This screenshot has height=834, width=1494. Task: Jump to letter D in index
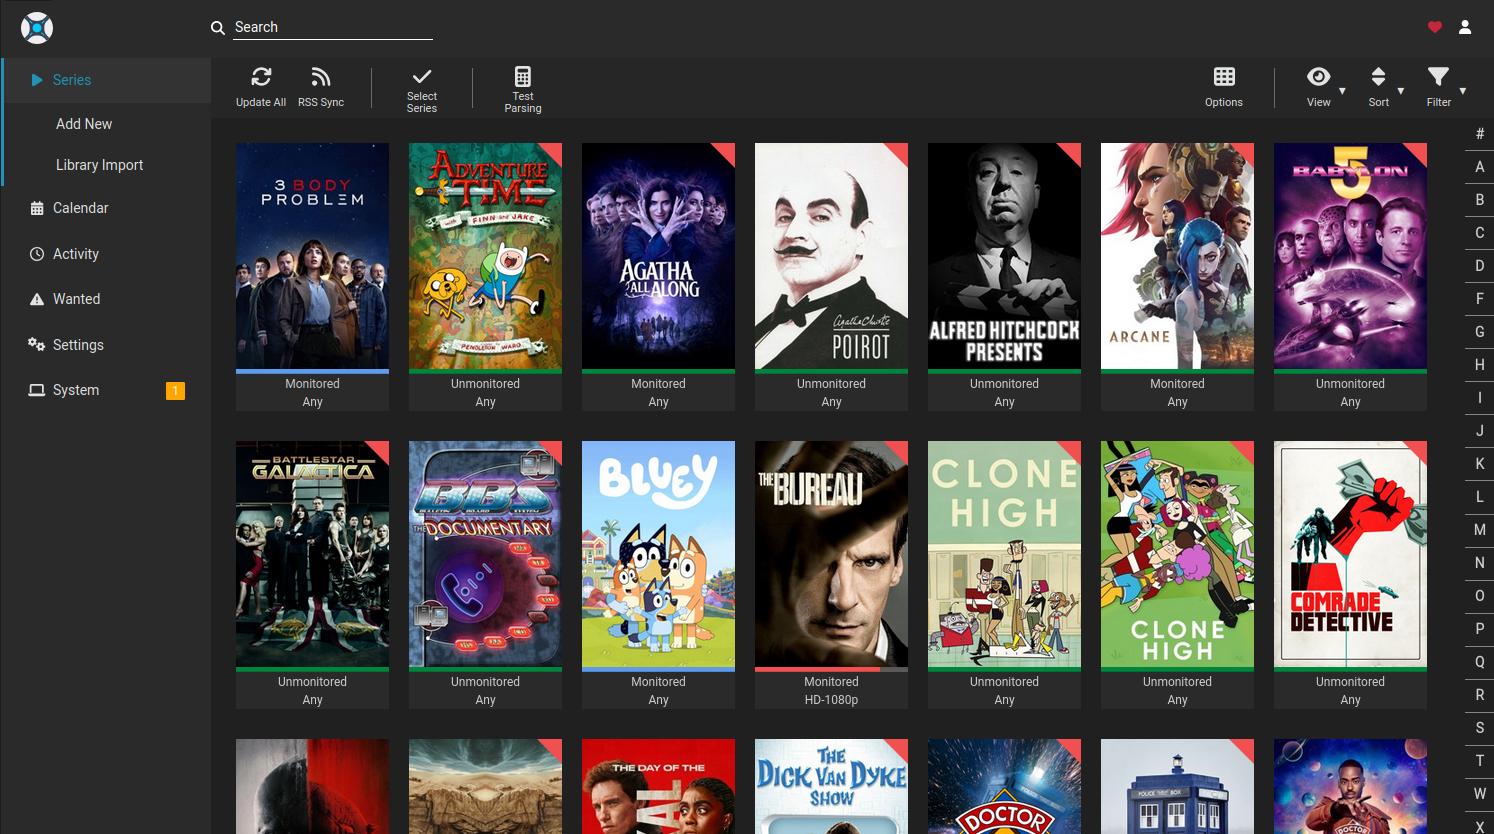tap(1480, 266)
